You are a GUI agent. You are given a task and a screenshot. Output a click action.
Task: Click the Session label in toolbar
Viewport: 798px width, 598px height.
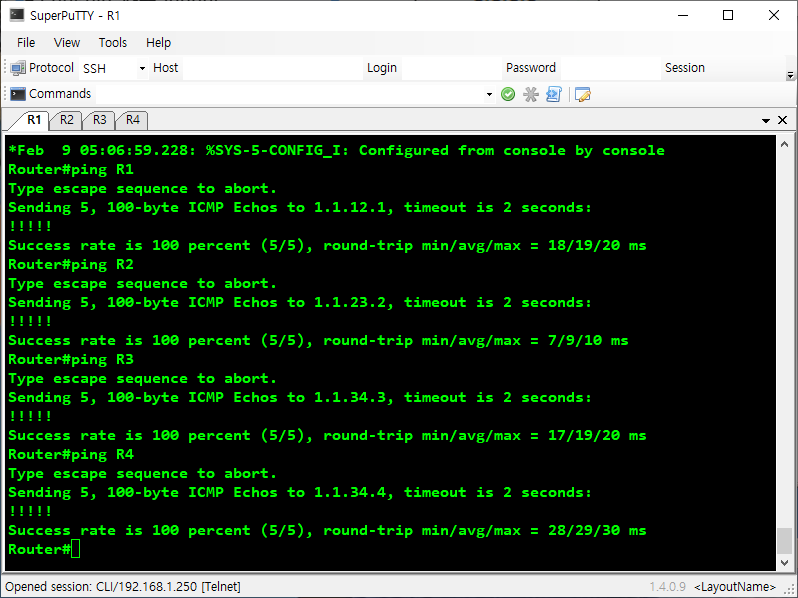point(685,68)
